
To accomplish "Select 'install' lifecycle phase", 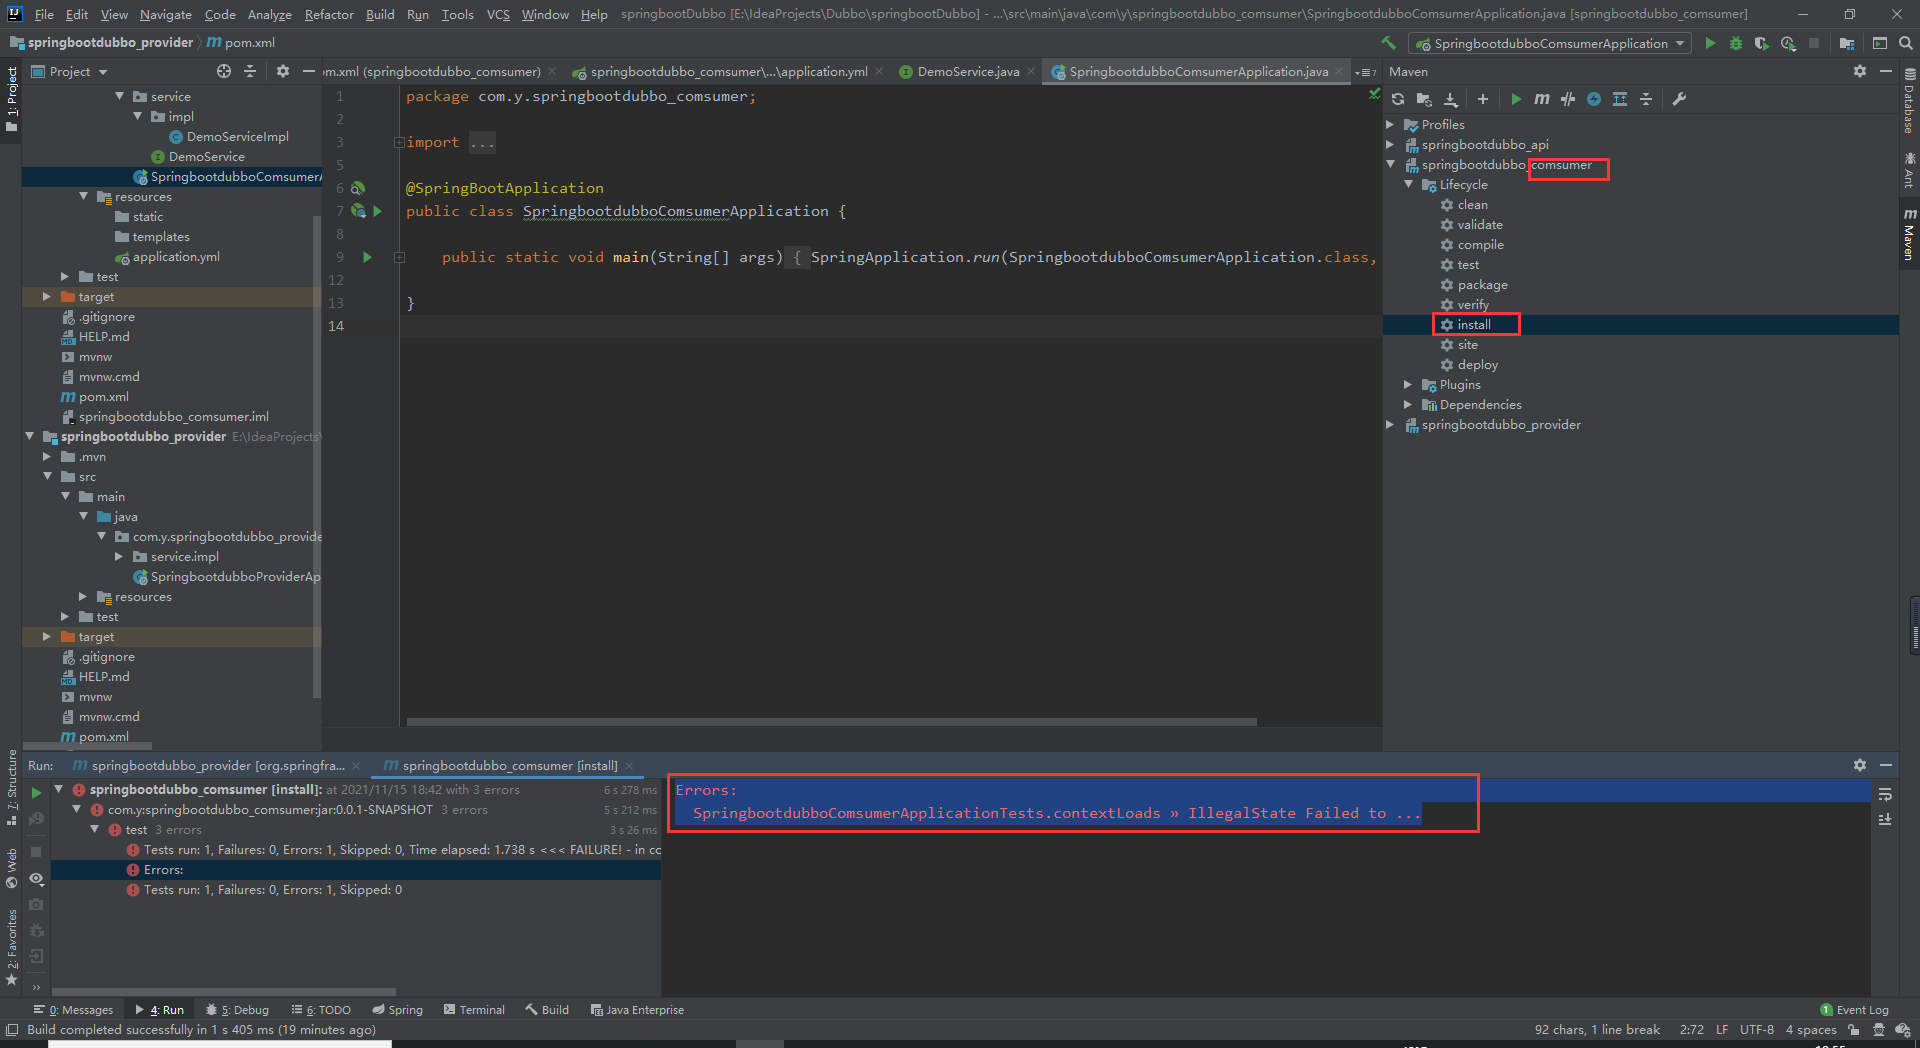I will coord(1473,325).
